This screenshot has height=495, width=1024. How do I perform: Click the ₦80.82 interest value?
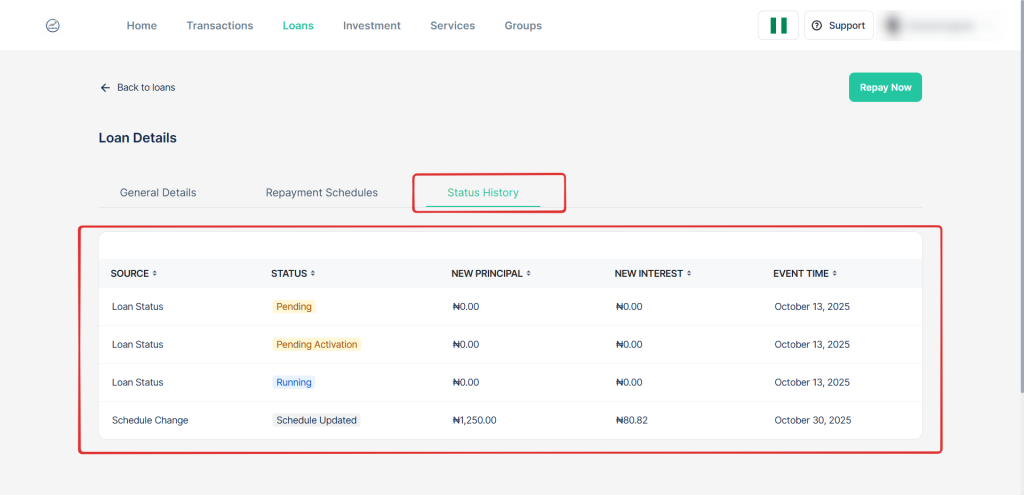tap(632, 421)
